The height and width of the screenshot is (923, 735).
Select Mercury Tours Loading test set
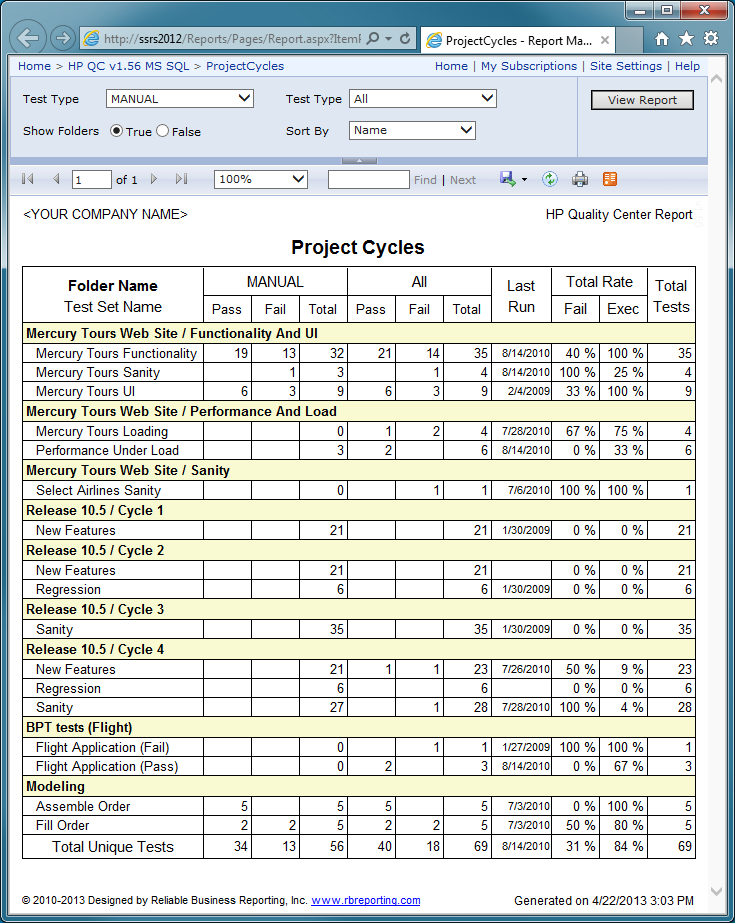pos(102,431)
